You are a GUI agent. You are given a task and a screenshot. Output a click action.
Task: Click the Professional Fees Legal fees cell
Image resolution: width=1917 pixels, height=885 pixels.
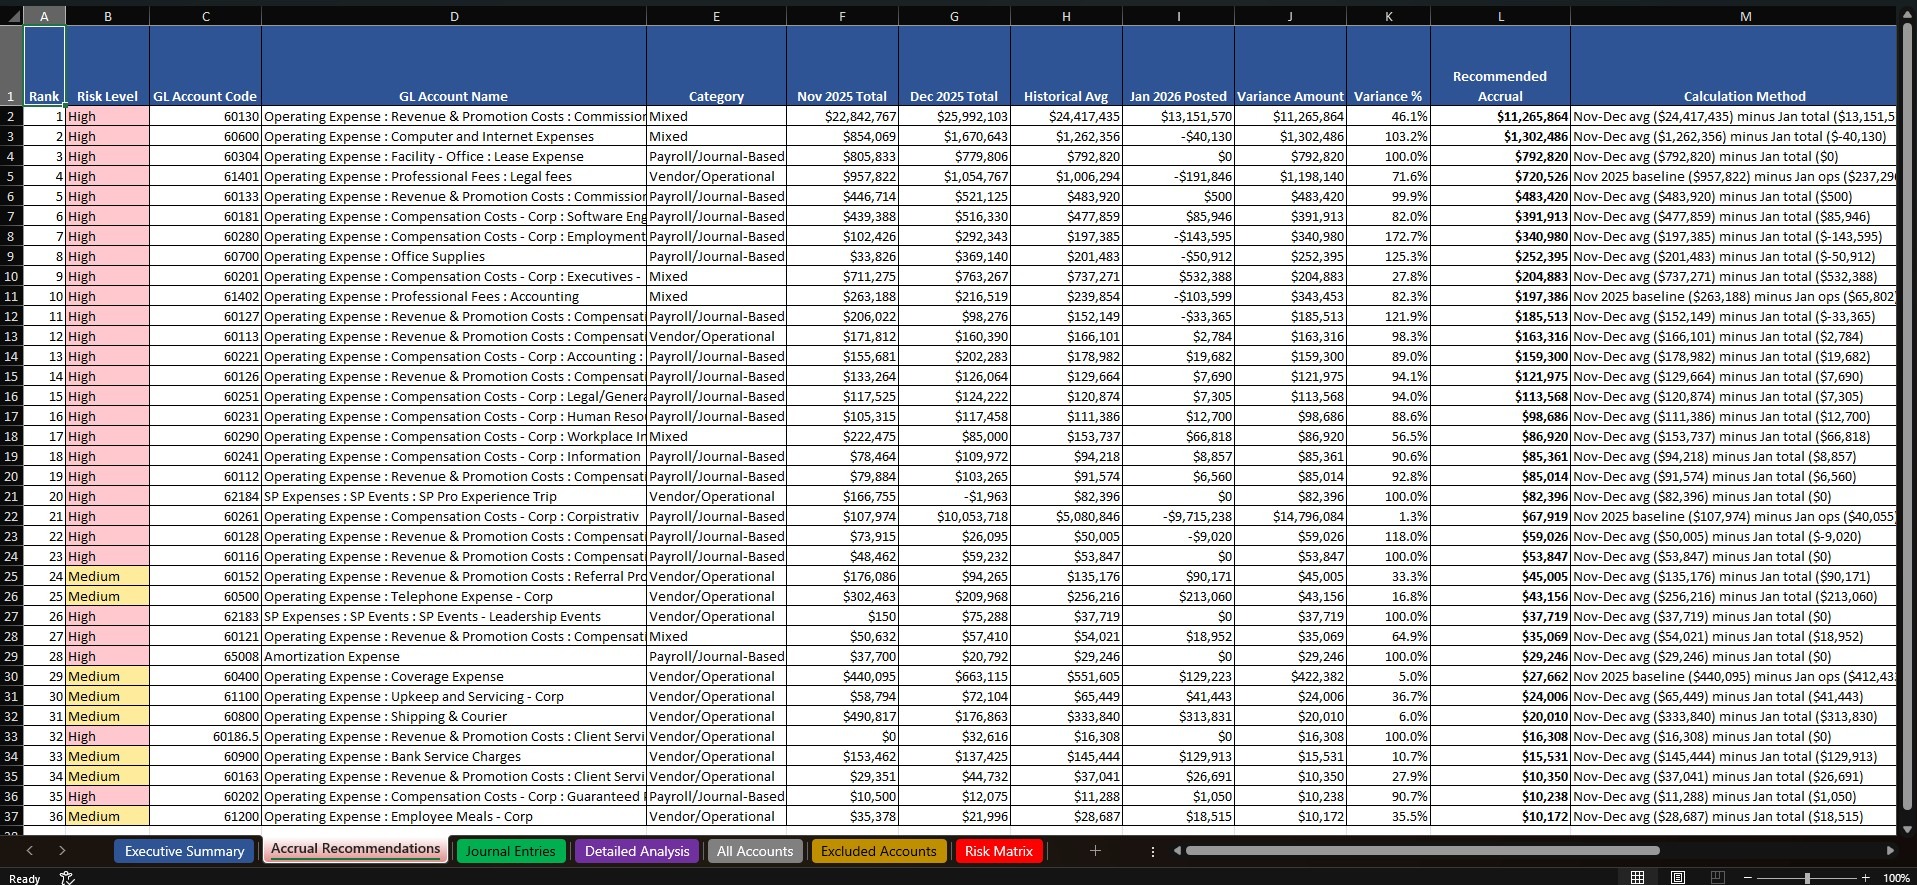click(454, 176)
